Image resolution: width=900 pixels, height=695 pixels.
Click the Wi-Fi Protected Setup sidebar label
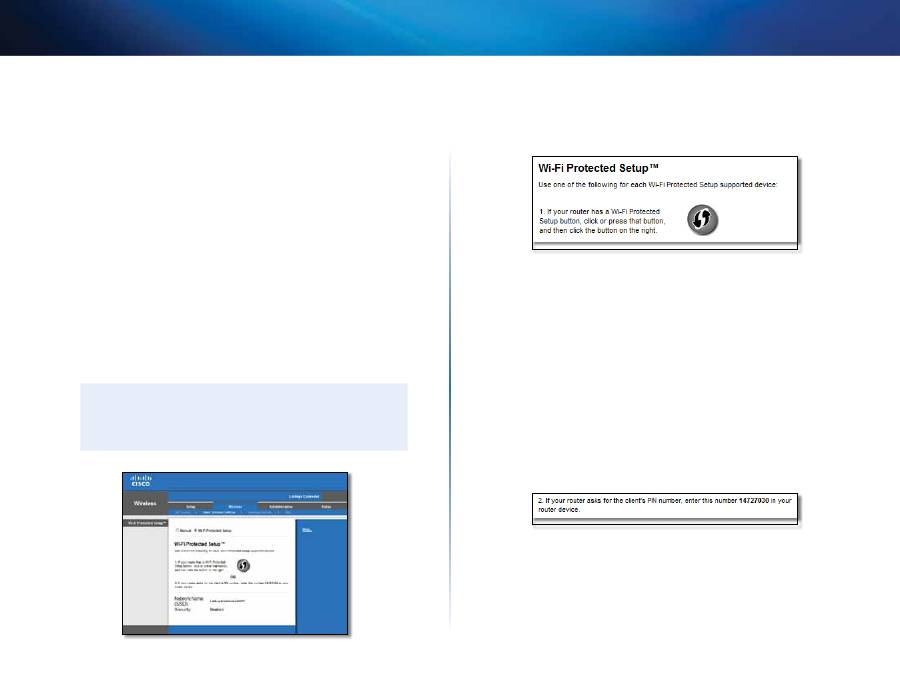(x=144, y=523)
